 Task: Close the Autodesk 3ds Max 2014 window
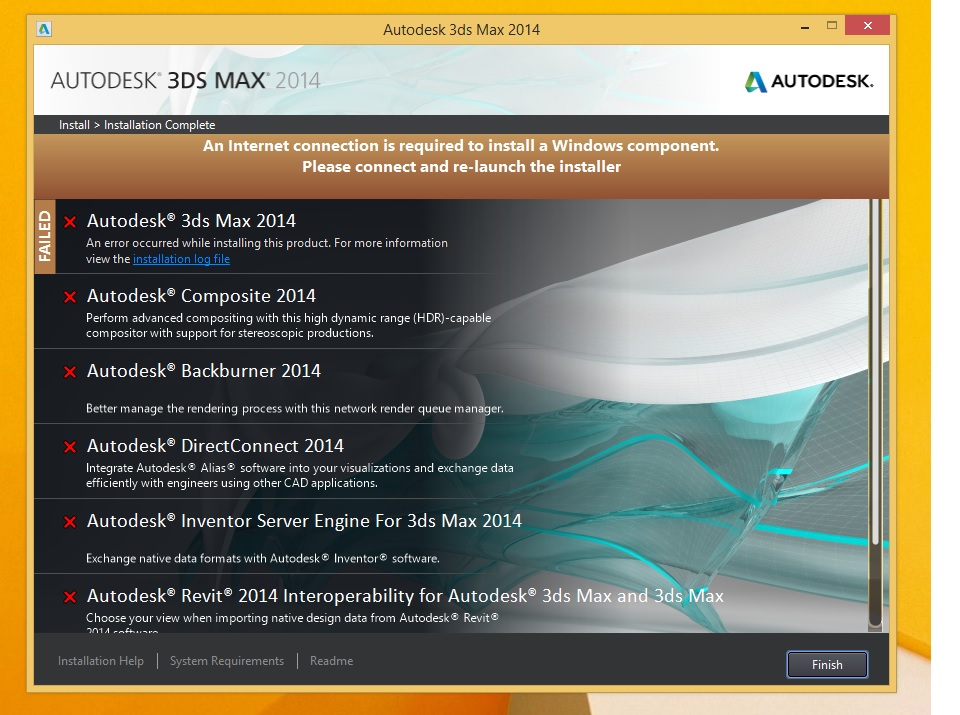click(867, 26)
